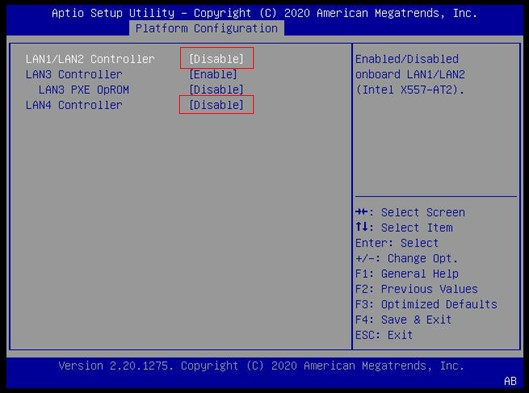The height and width of the screenshot is (393, 529).
Task: Click the 'ESC: Exit' hint
Action: pyautogui.click(x=384, y=335)
